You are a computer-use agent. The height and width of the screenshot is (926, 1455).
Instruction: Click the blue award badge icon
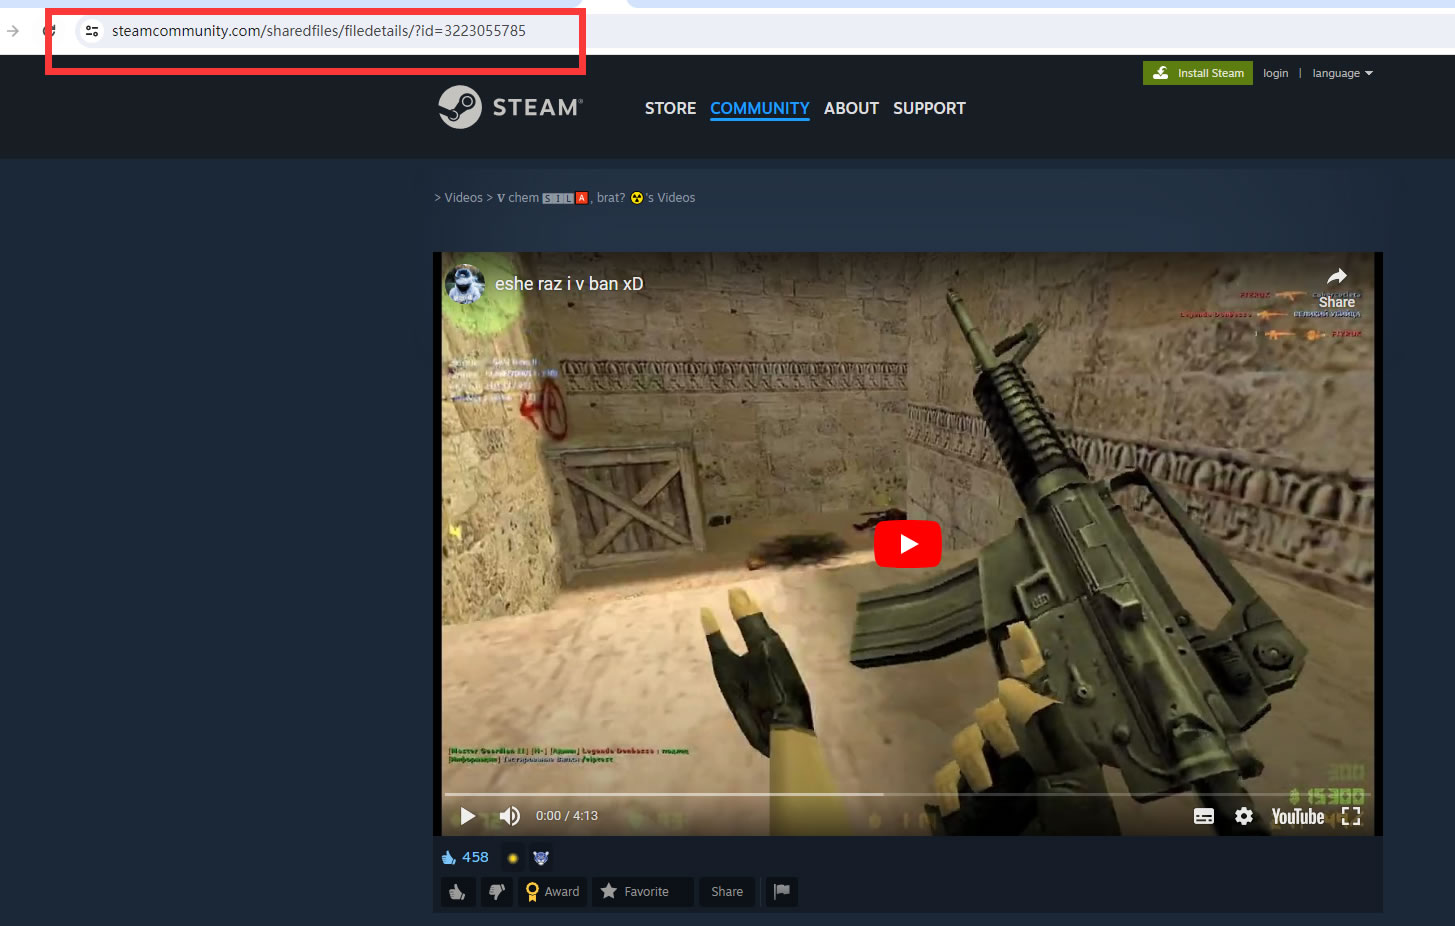tap(541, 858)
